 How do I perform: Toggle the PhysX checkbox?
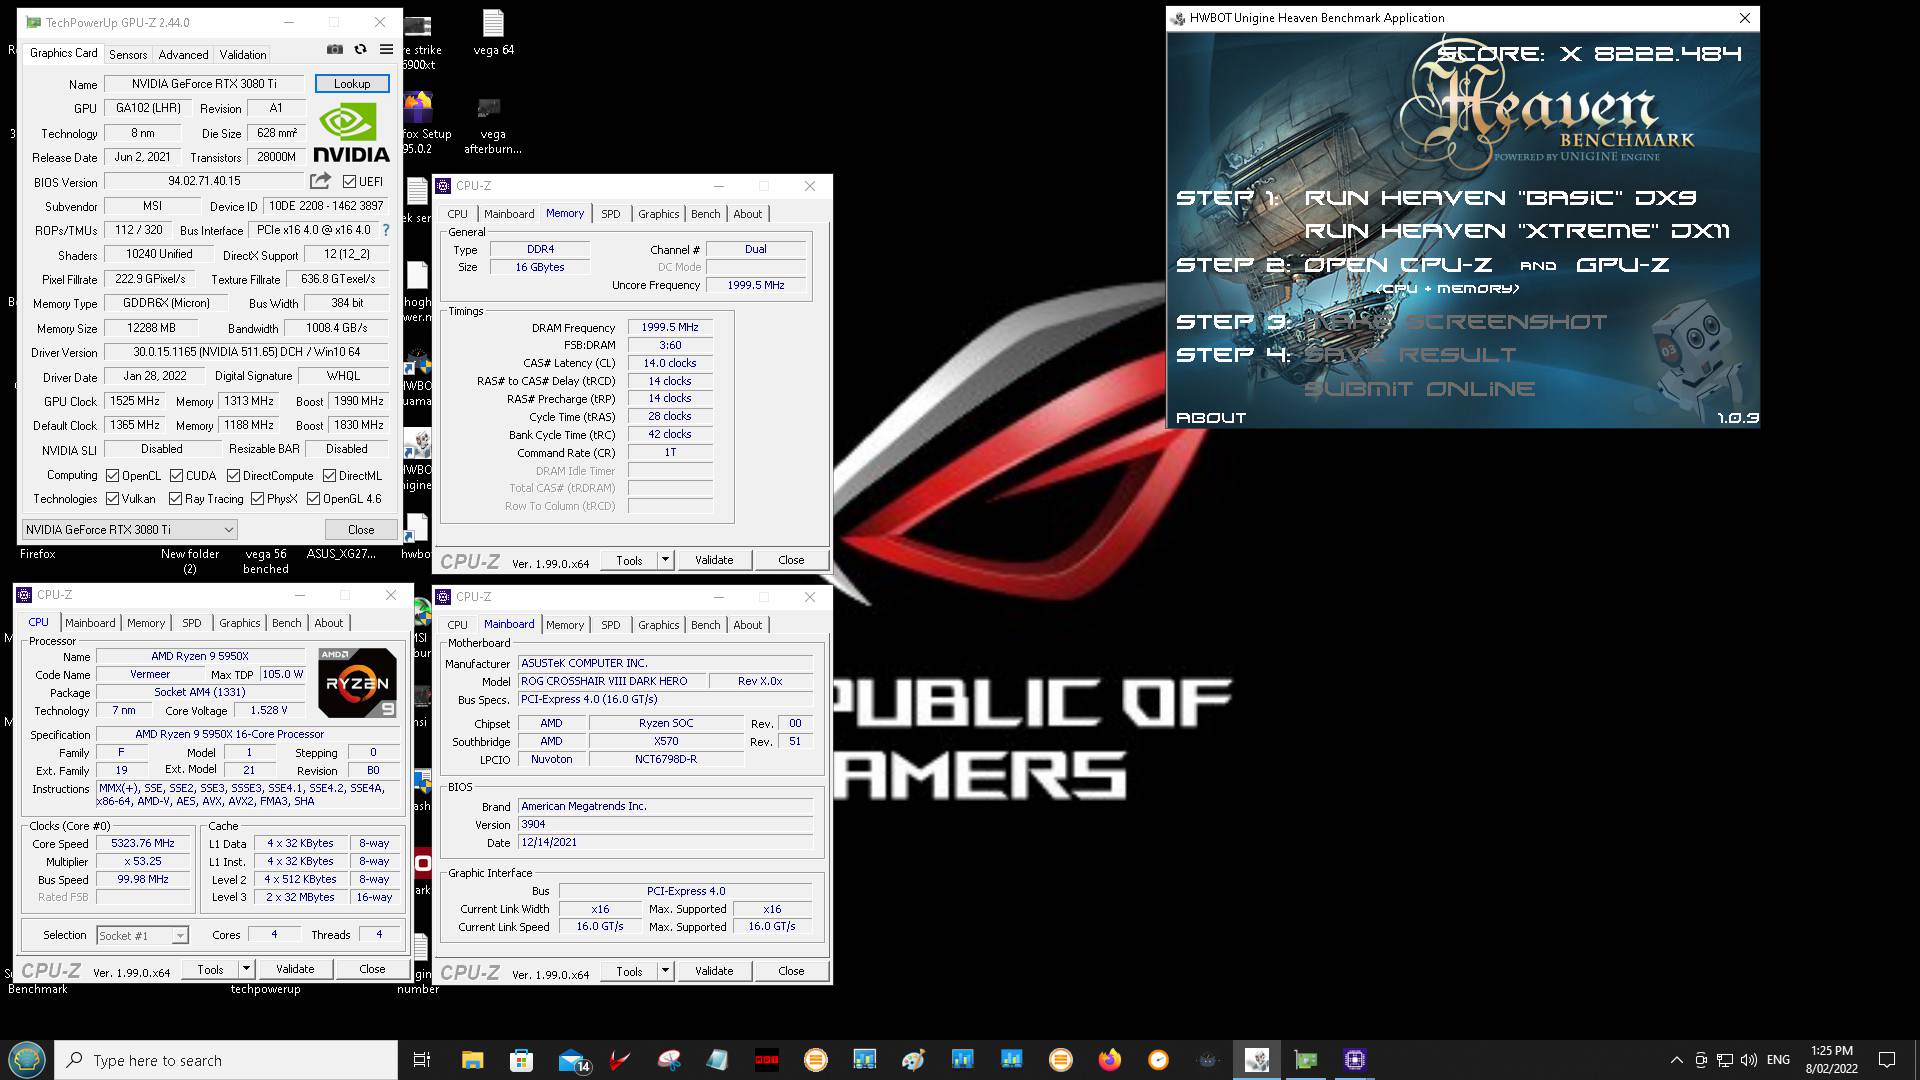click(257, 499)
